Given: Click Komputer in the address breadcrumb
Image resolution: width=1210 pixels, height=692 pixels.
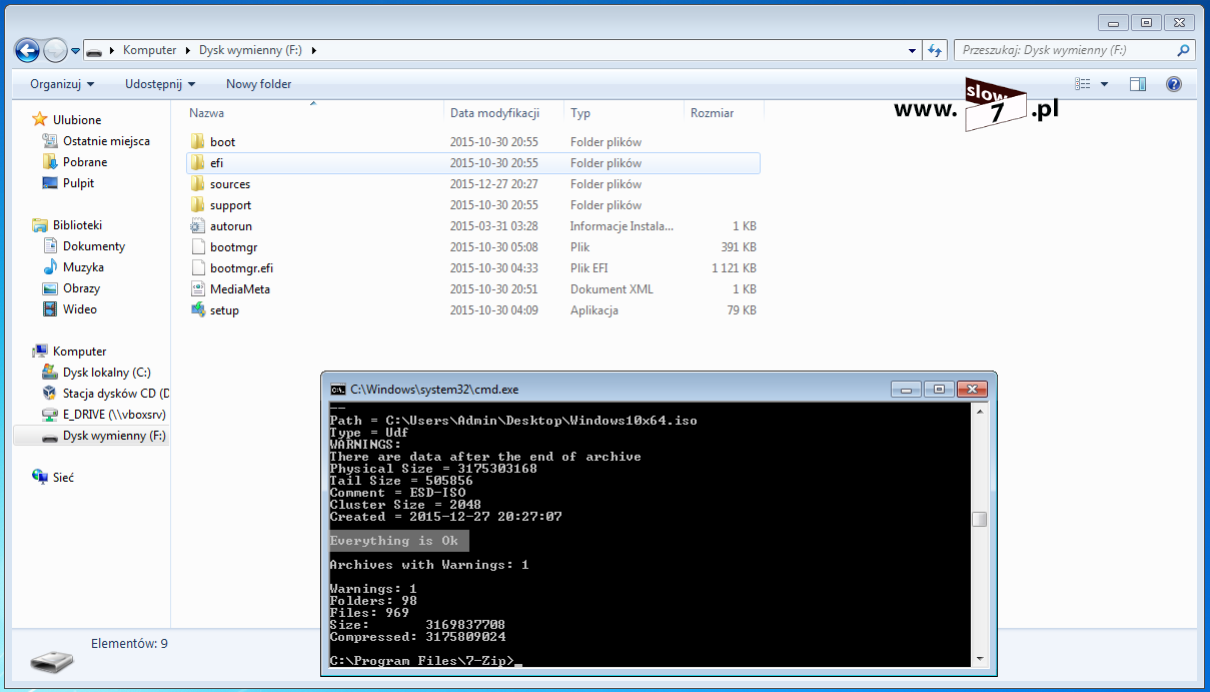Looking at the screenshot, I should coord(149,50).
